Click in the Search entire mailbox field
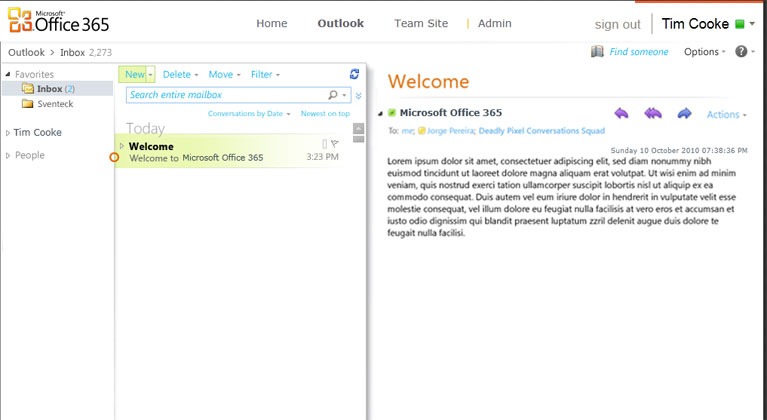This screenshot has width=767, height=420. [x=226, y=95]
